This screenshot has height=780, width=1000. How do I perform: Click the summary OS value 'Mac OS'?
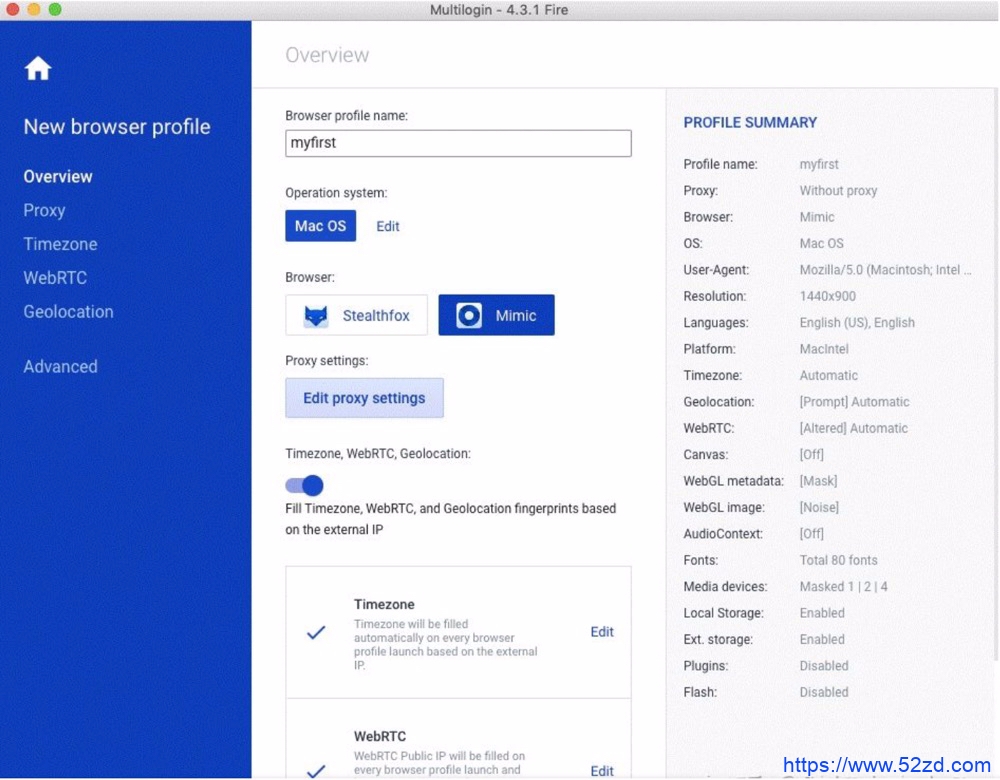(821, 244)
